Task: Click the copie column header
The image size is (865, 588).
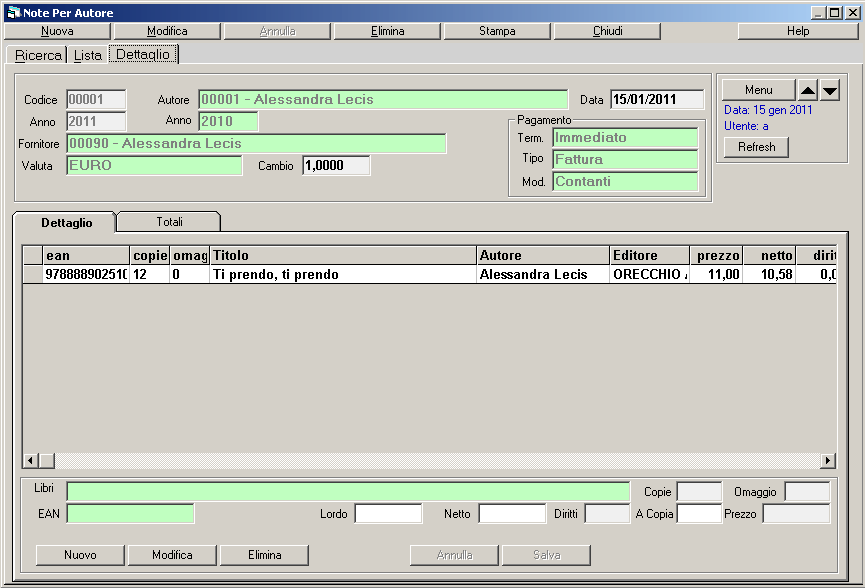Action: (x=149, y=255)
